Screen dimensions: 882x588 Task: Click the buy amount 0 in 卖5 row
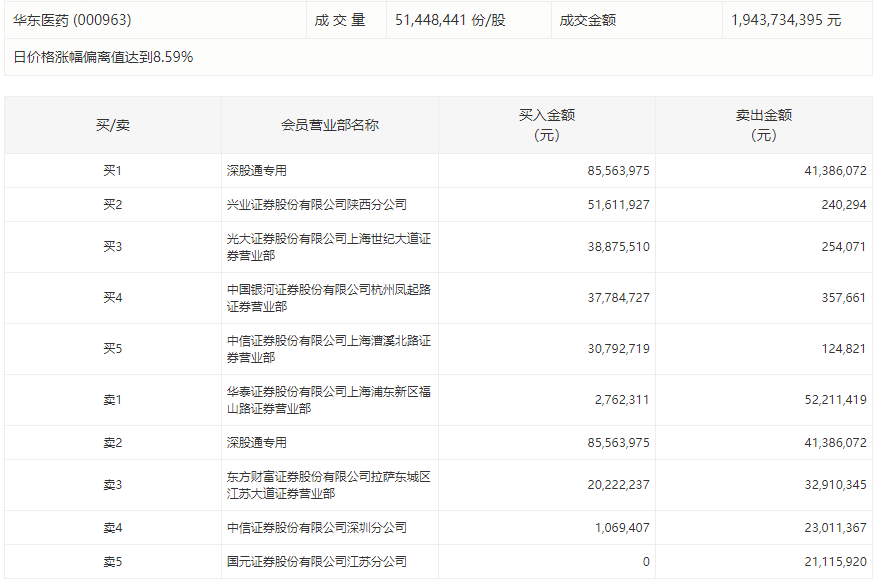646,561
